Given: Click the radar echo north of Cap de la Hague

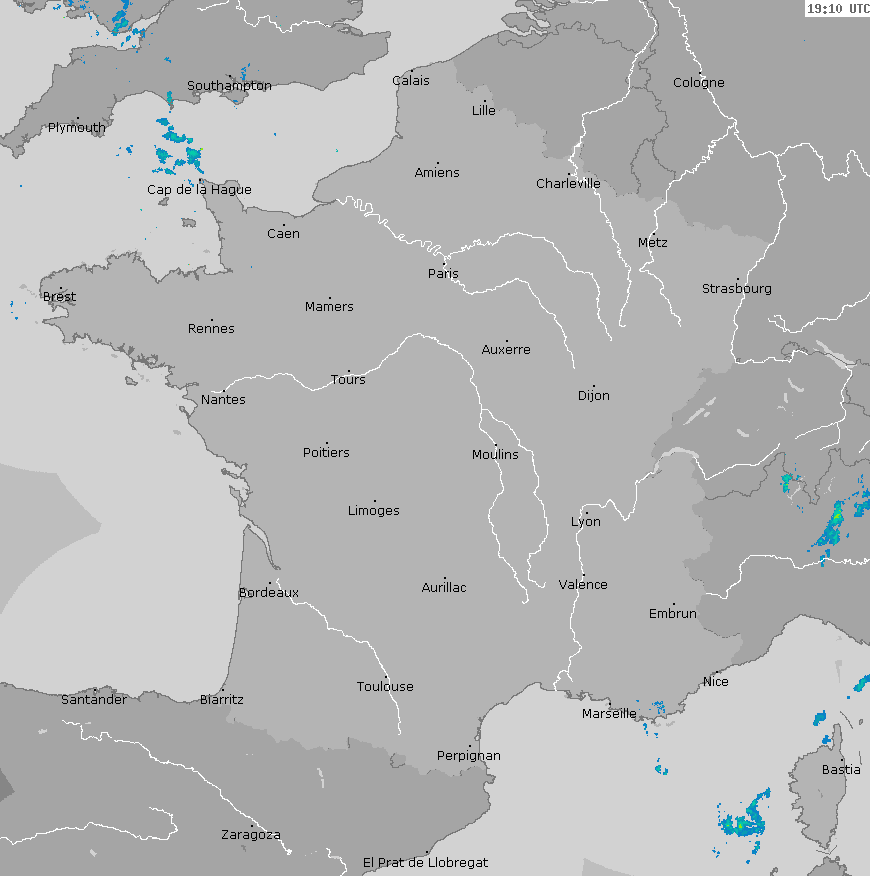Looking at the screenshot, I should tap(178, 147).
